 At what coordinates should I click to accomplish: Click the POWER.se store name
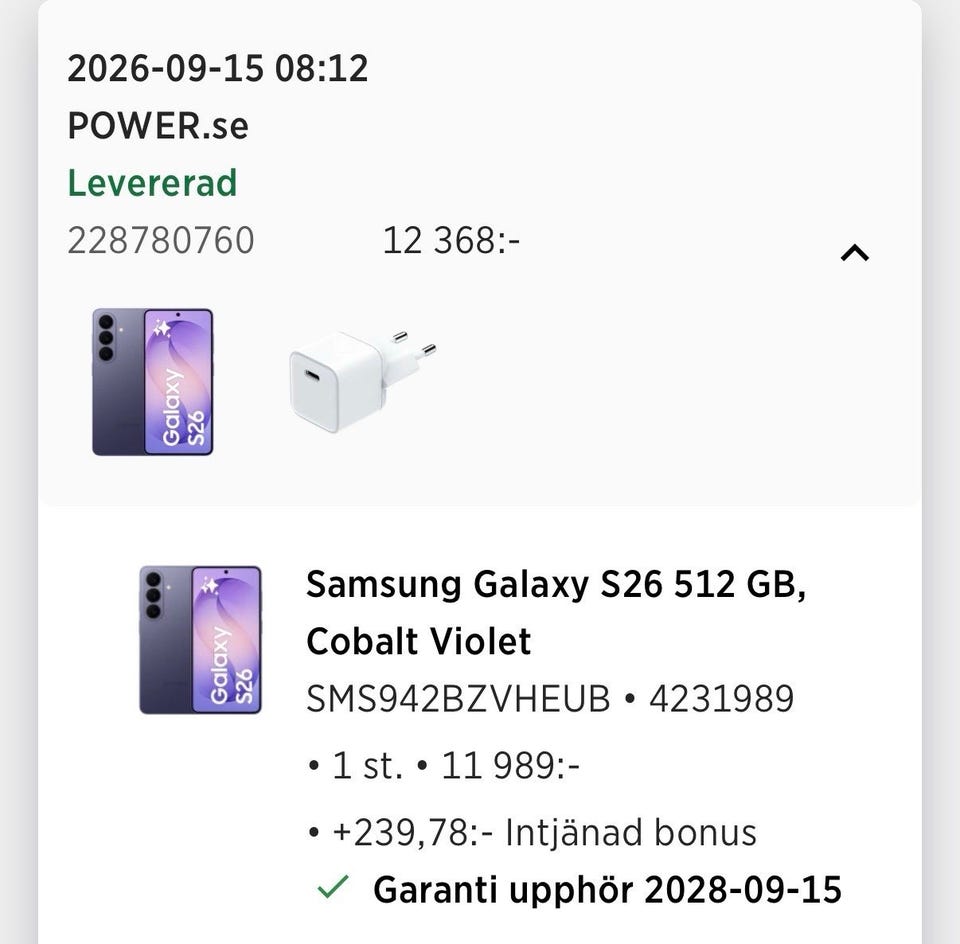coord(158,125)
